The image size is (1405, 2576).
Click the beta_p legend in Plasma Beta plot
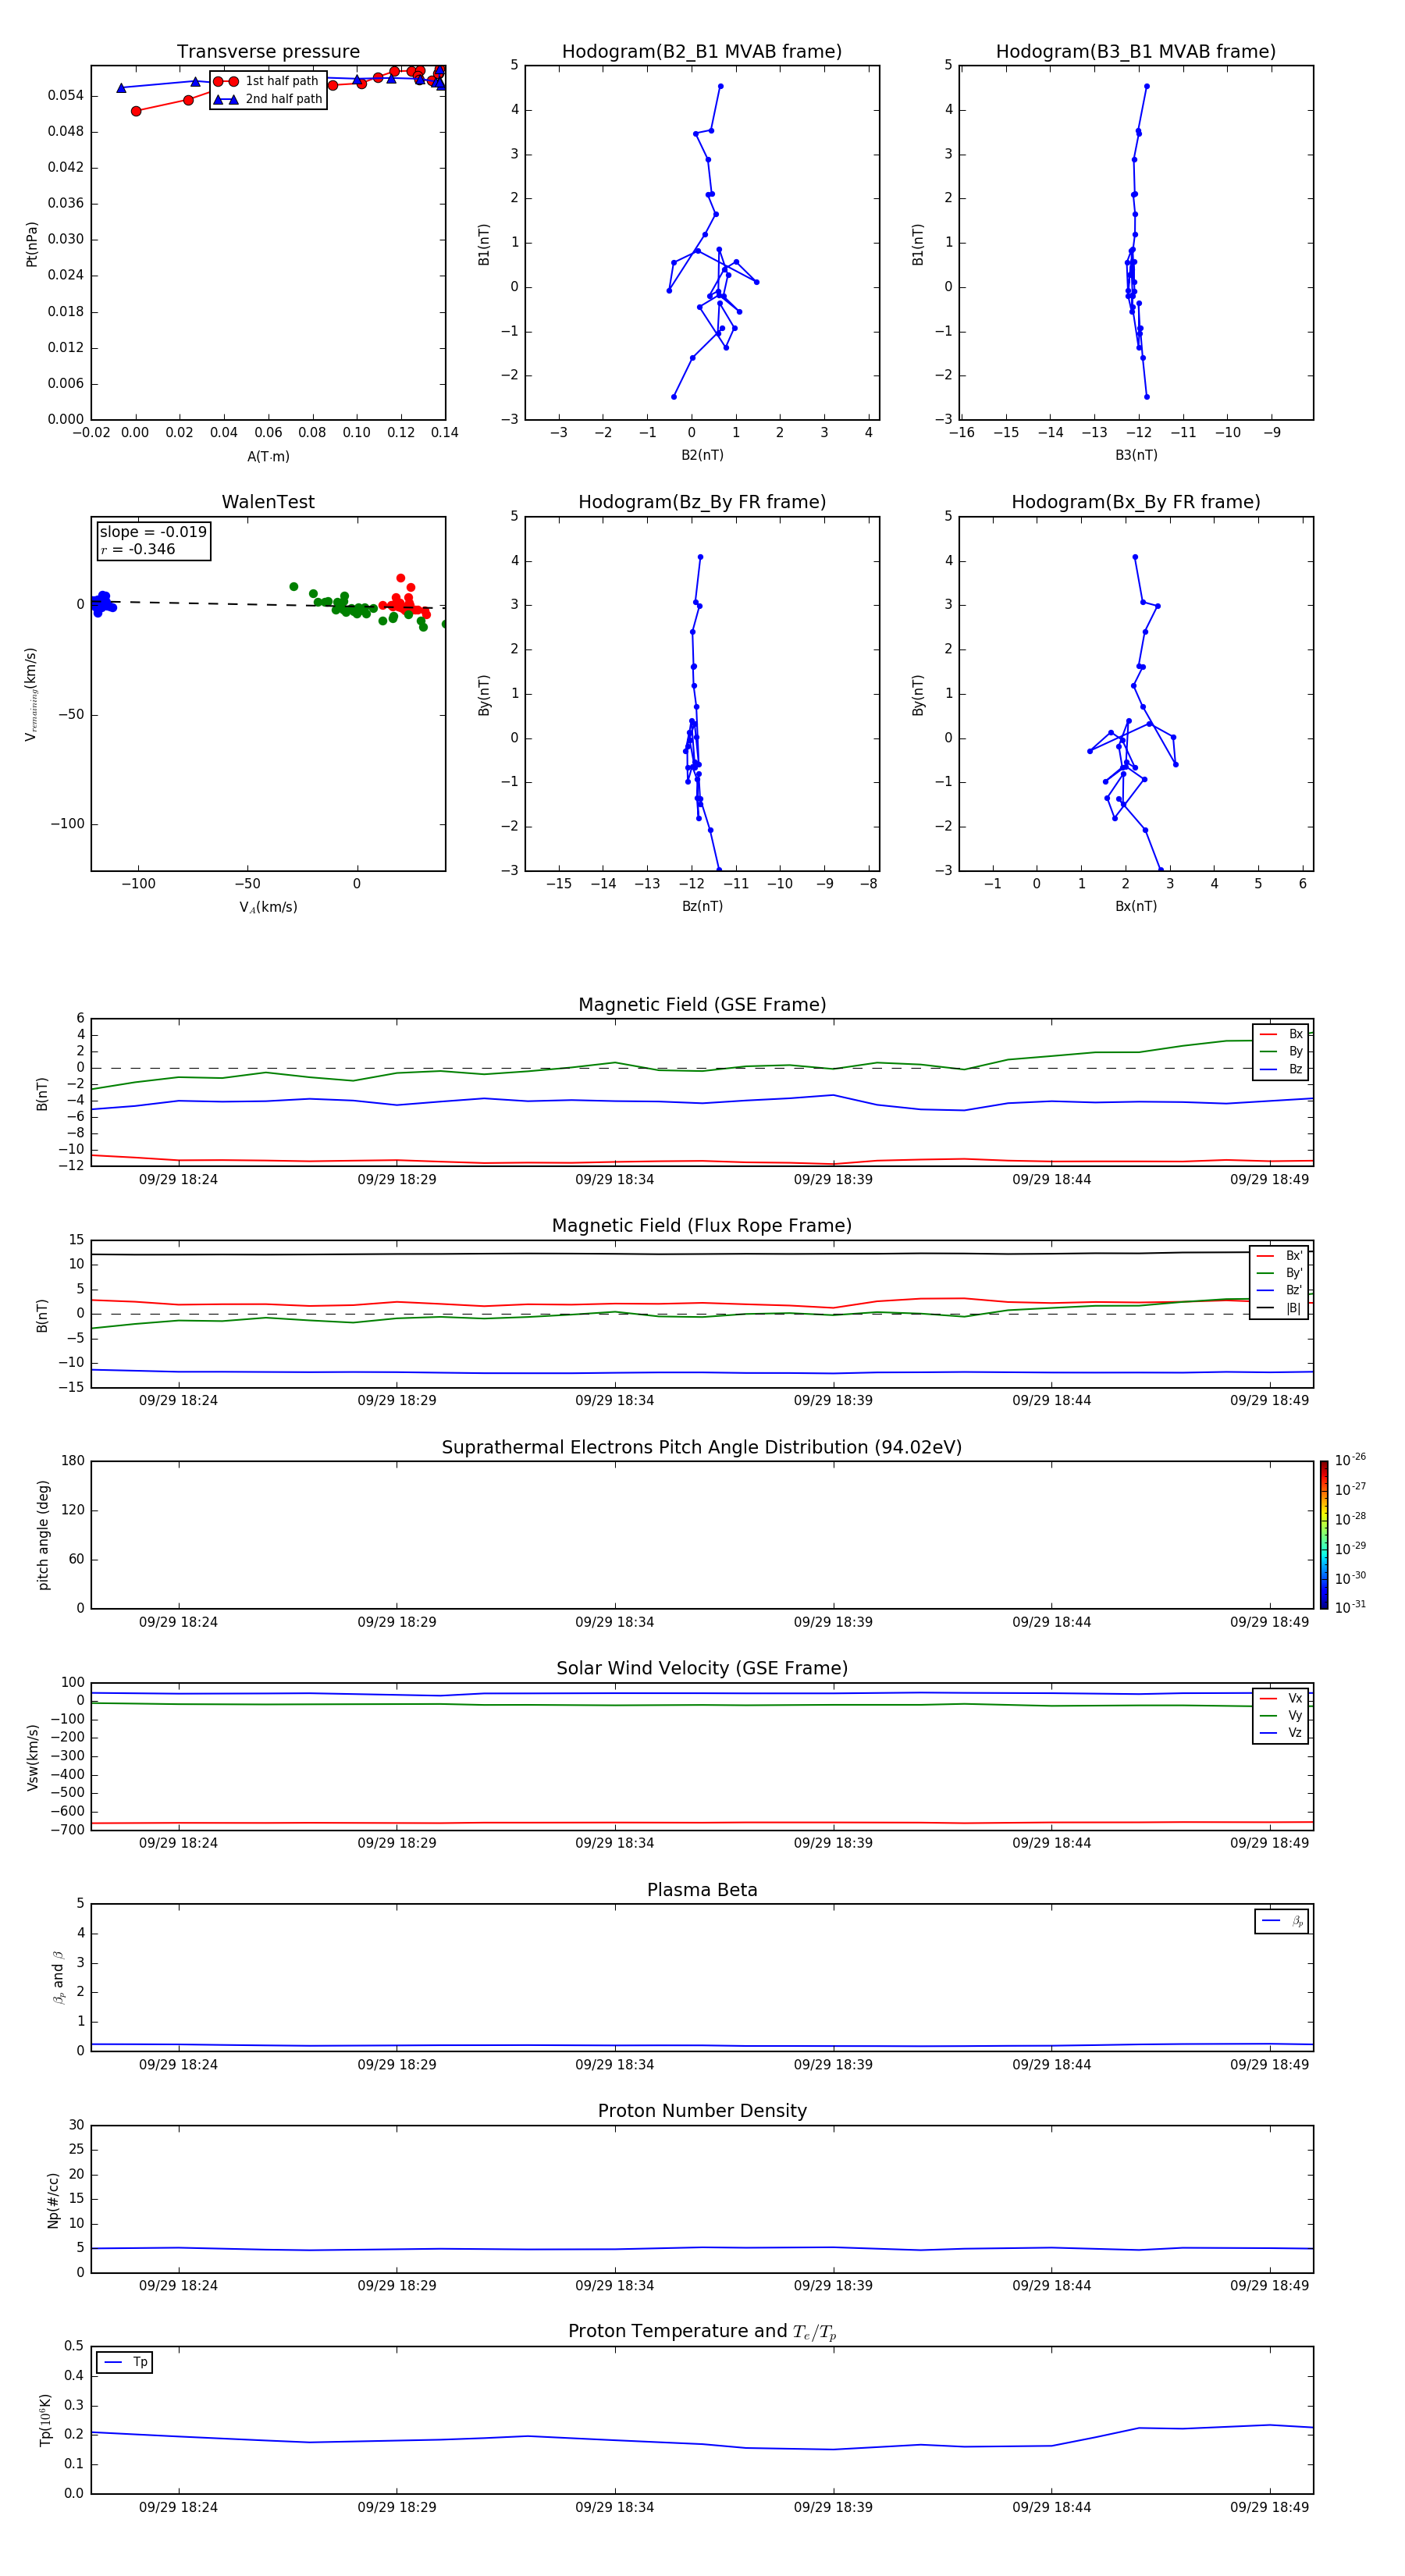[x=1282, y=1921]
